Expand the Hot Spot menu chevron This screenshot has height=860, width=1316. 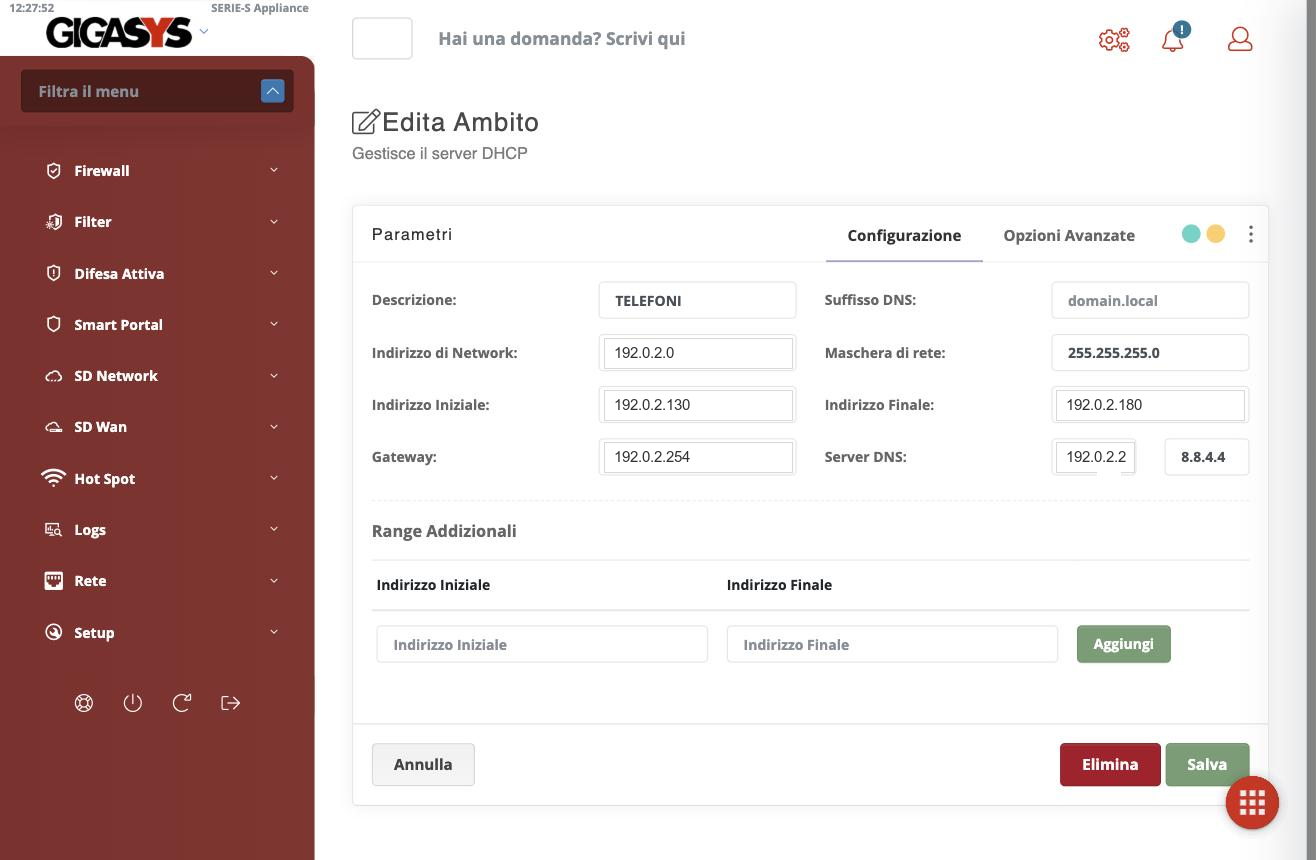[274, 478]
